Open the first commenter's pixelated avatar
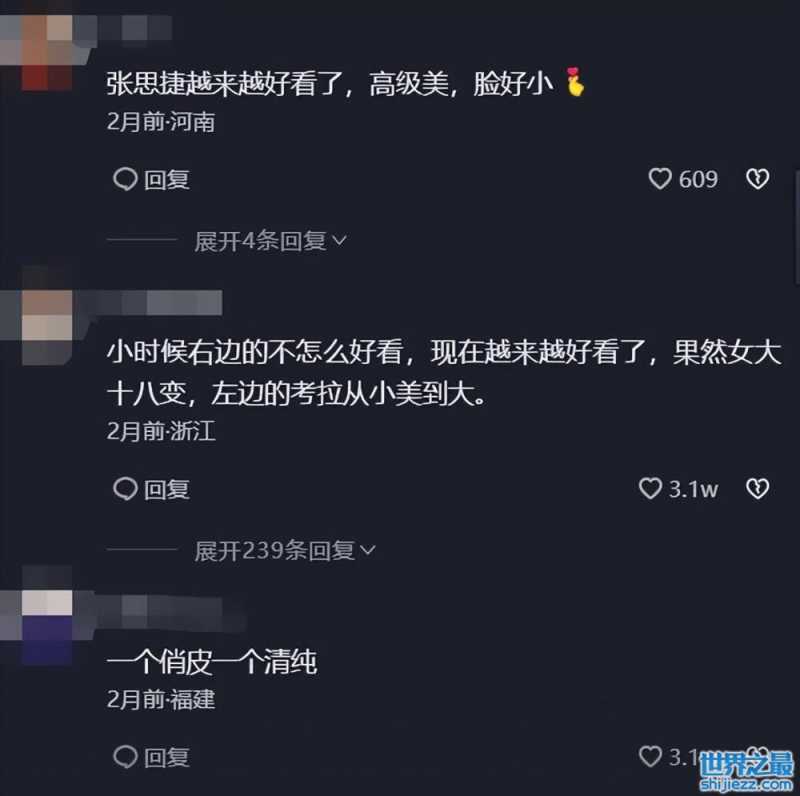Screen dimensions: 800x796 (47, 52)
